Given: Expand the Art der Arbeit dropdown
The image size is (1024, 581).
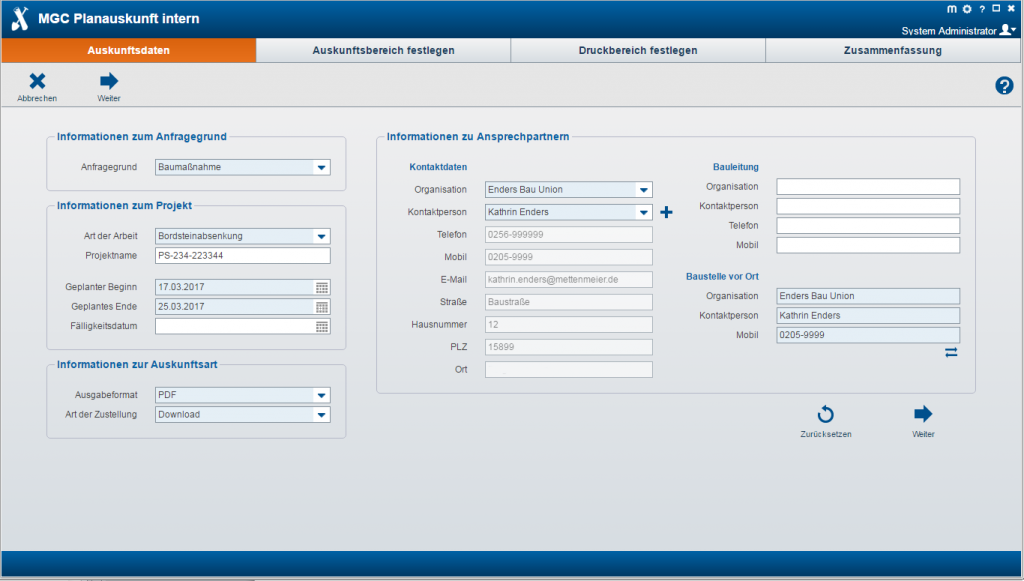Looking at the screenshot, I should click(321, 237).
